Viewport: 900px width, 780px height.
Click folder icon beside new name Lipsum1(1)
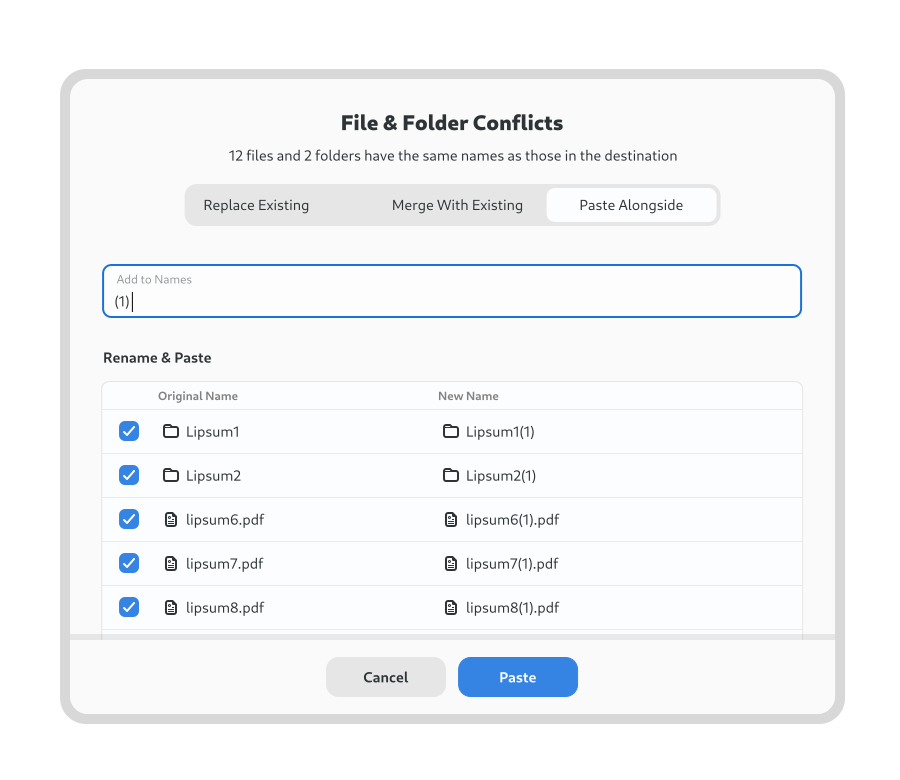pos(451,431)
